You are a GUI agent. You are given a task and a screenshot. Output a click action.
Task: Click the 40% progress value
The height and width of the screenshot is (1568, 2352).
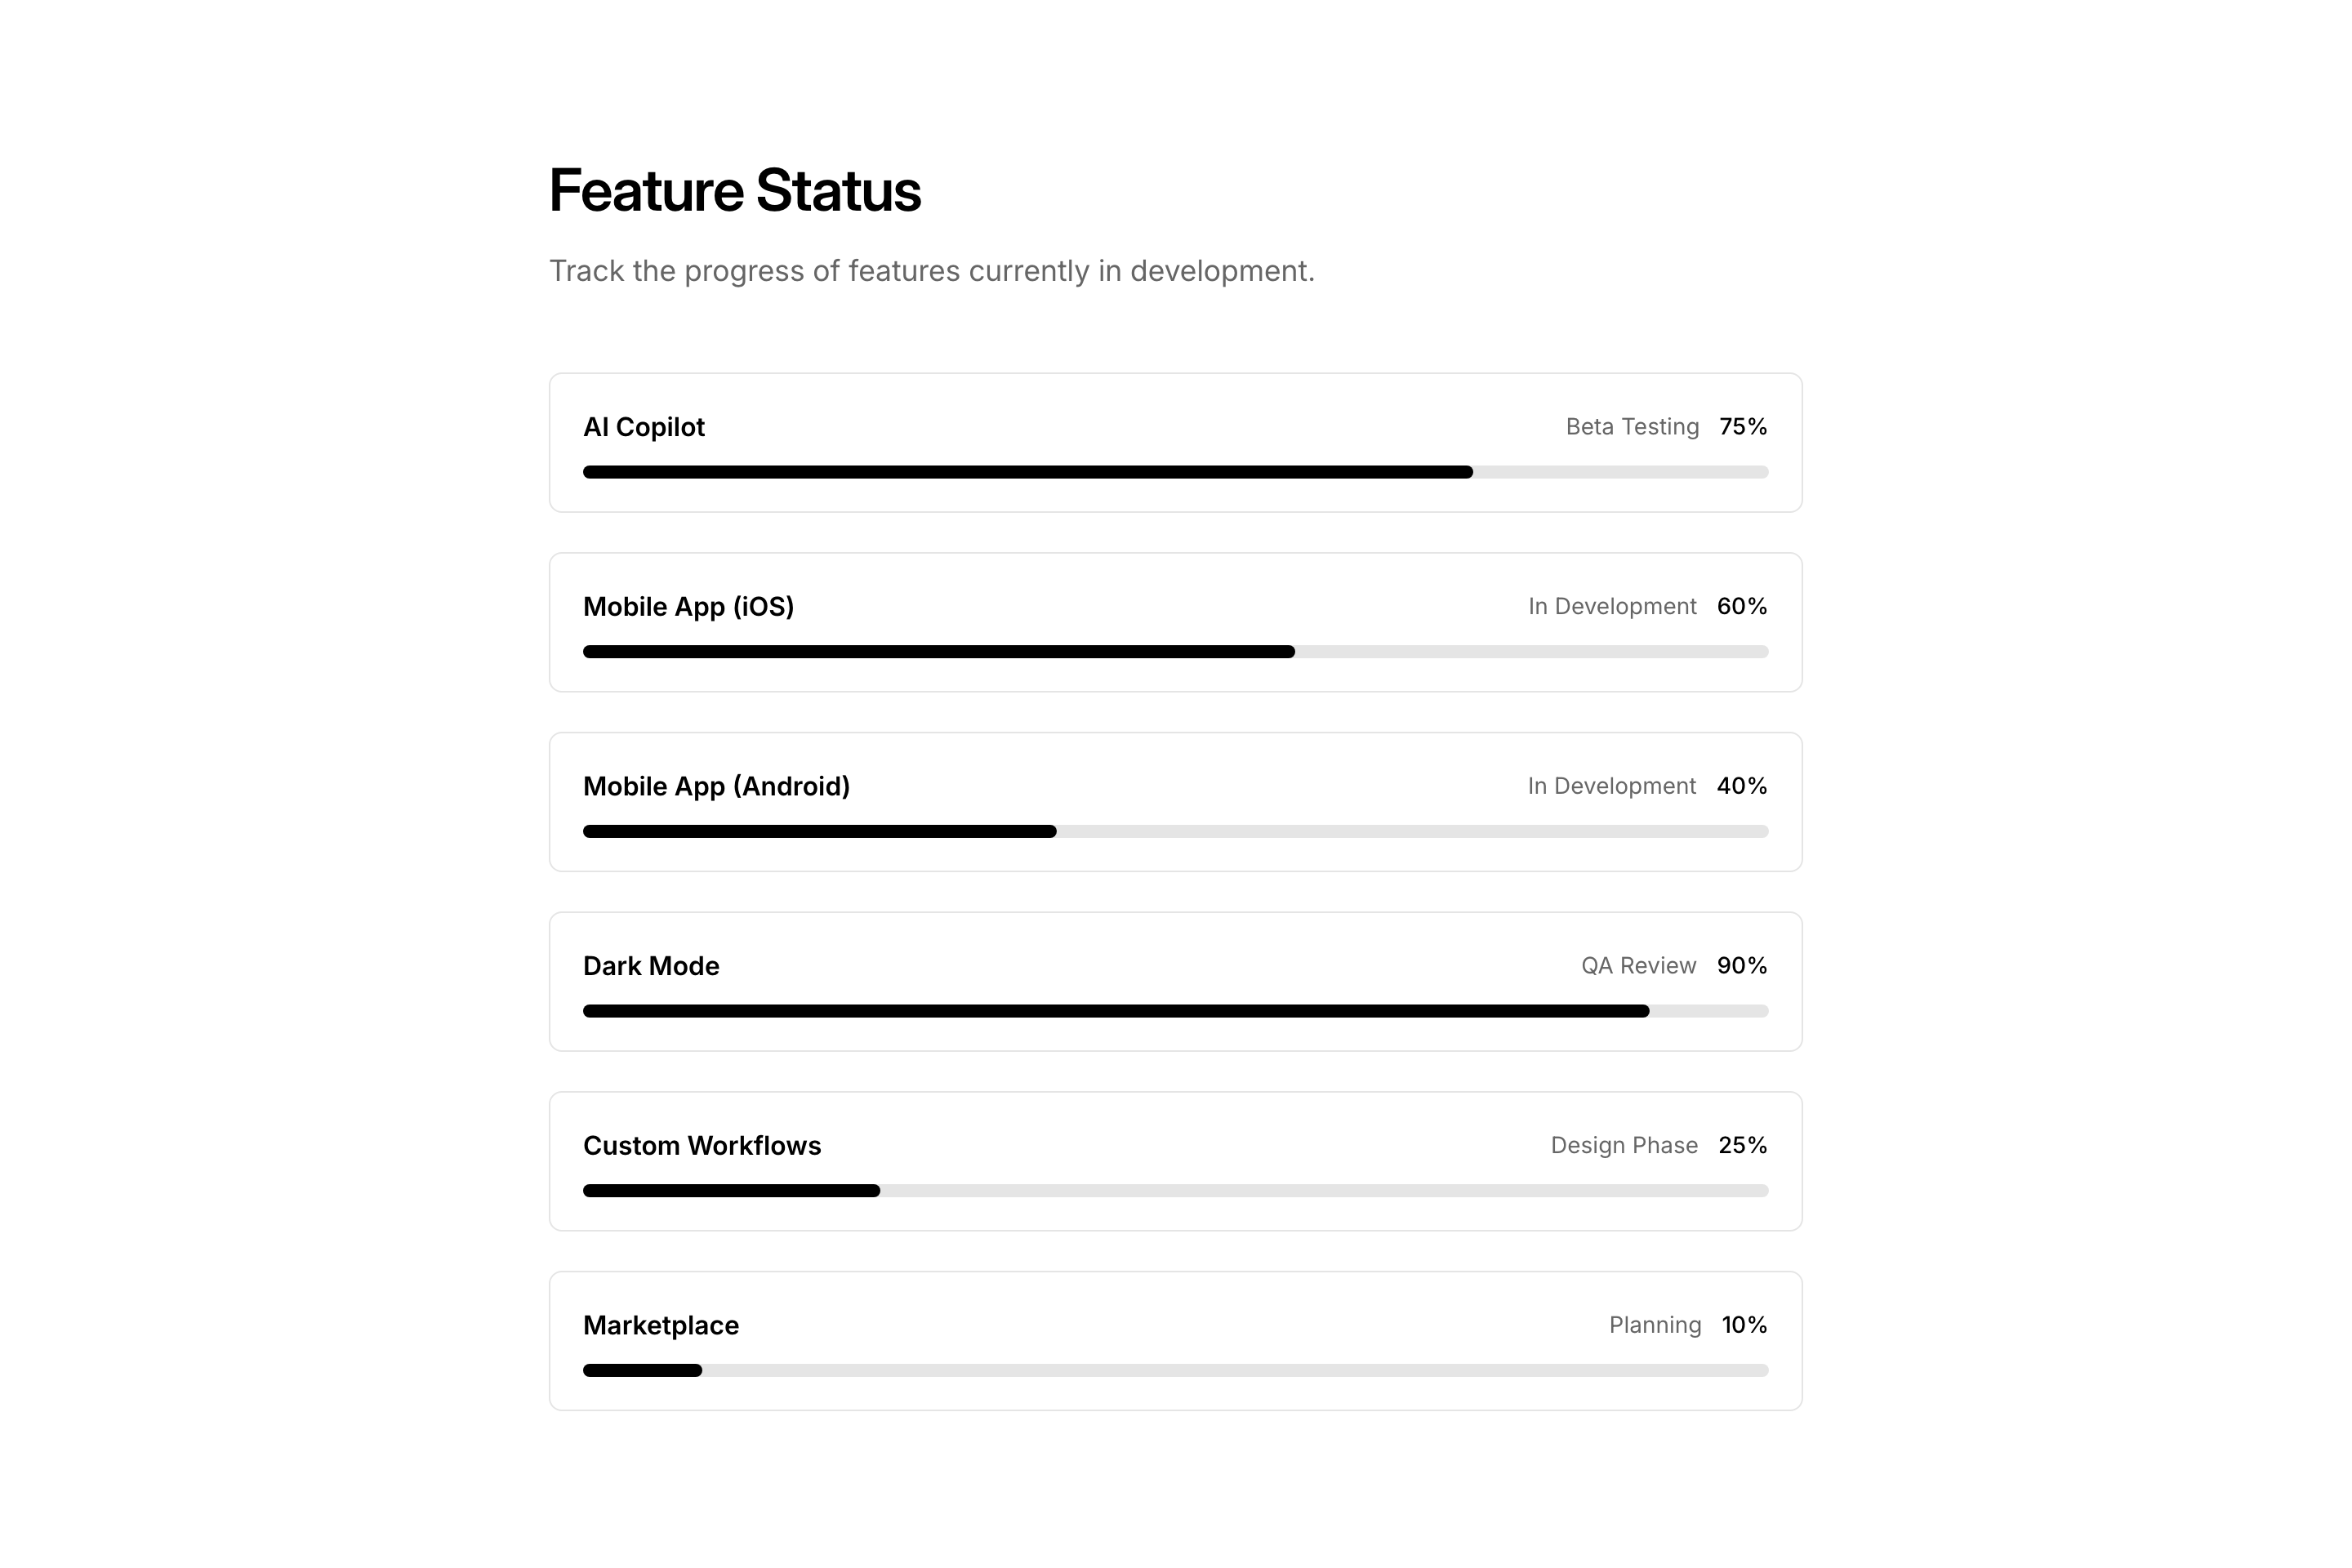[x=1742, y=786]
